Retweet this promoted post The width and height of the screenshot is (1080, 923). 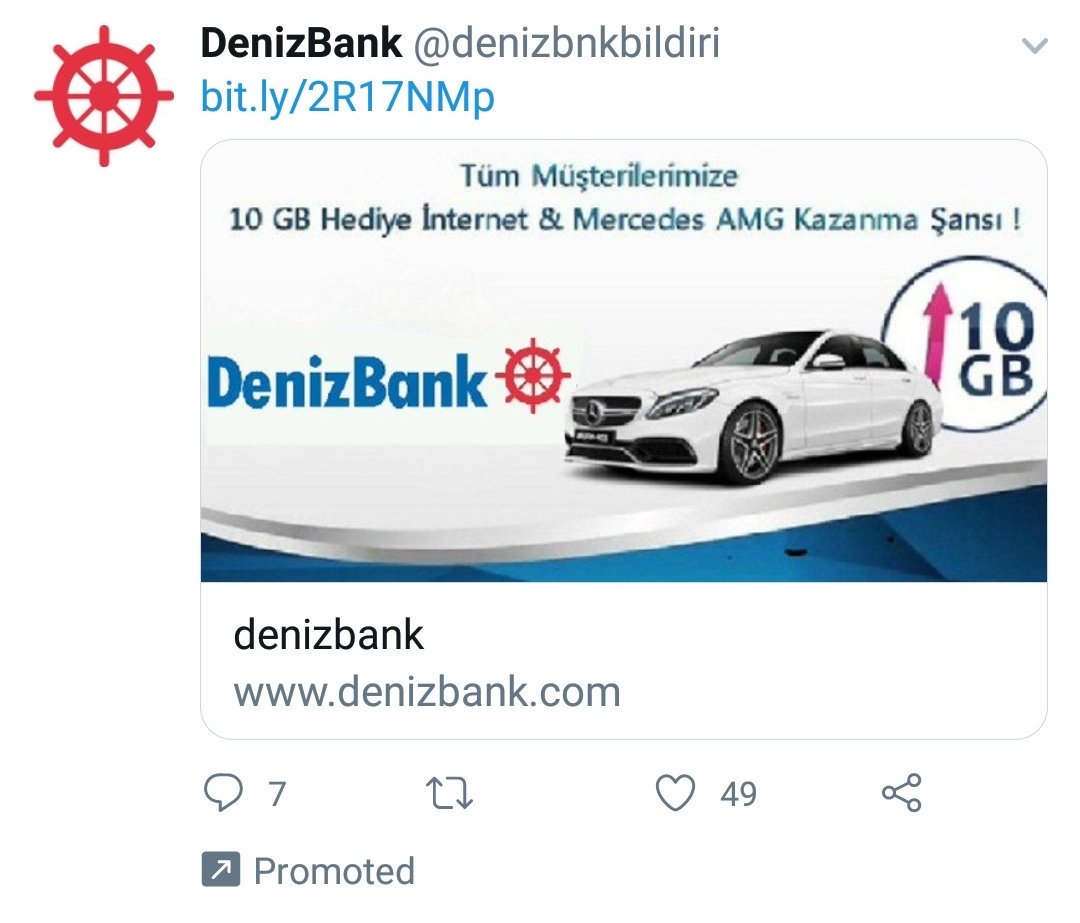click(449, 793)
